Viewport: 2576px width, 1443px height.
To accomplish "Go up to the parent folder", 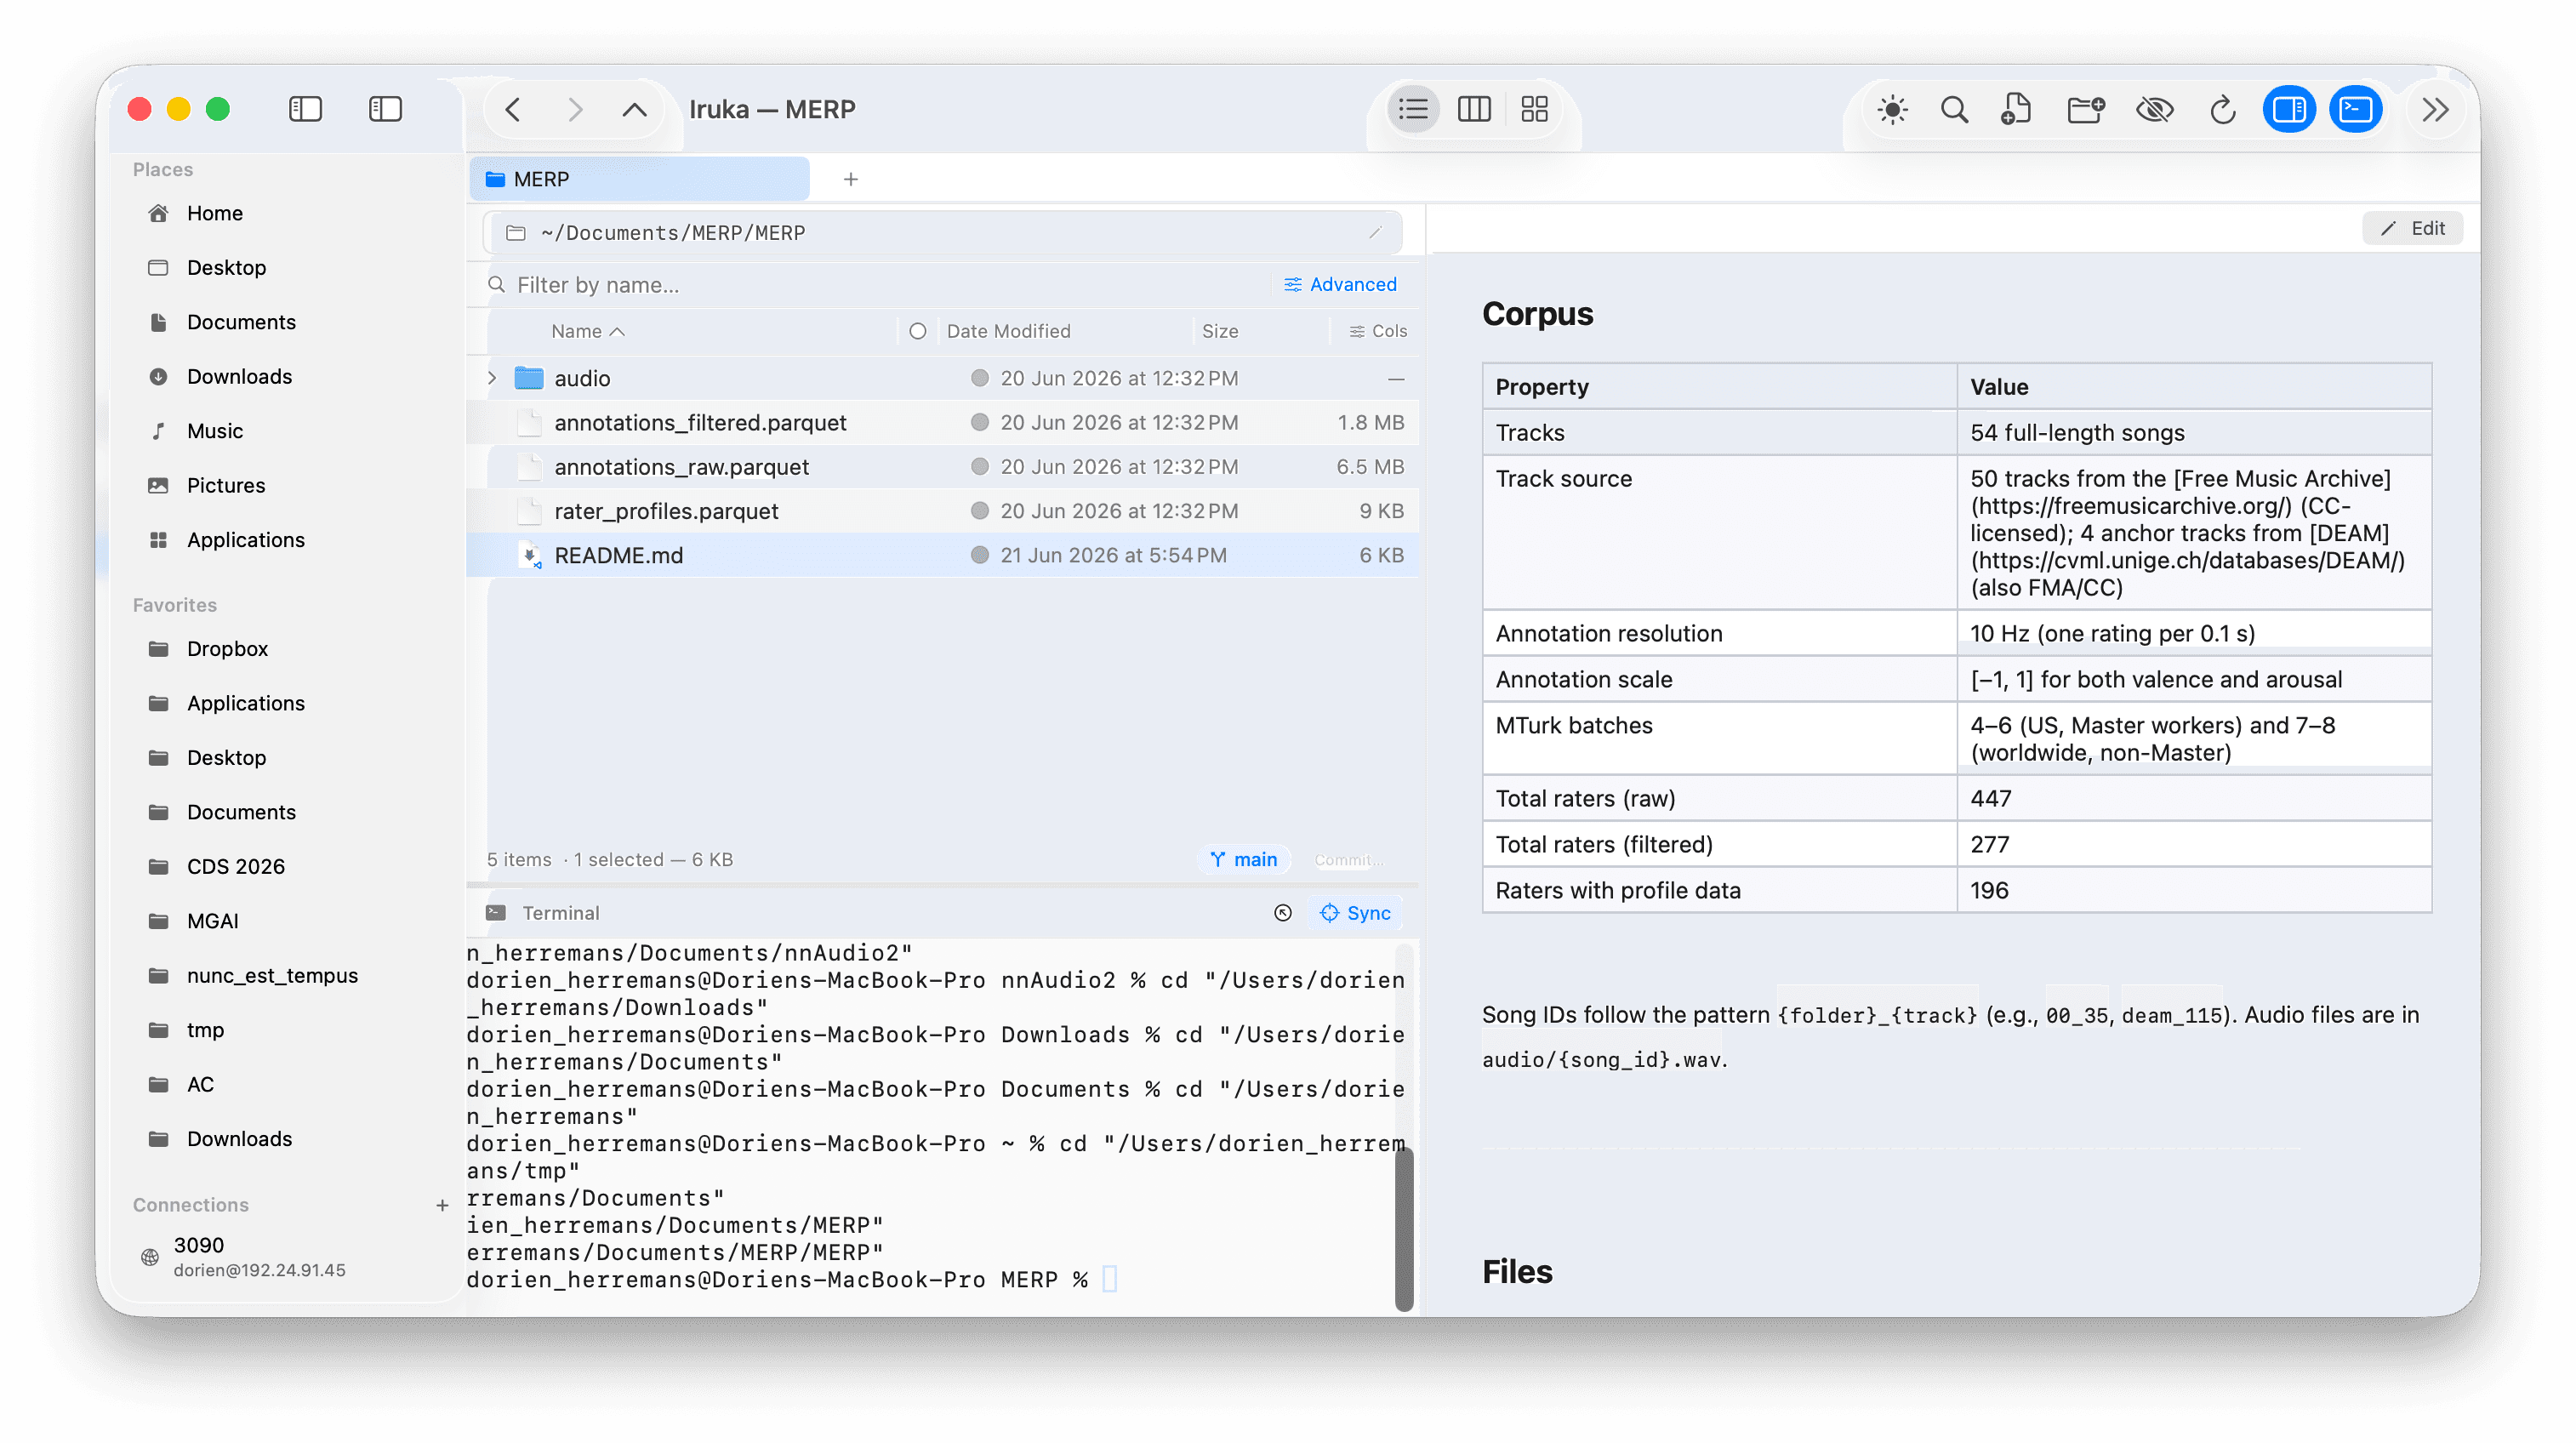I will point(634,109).
